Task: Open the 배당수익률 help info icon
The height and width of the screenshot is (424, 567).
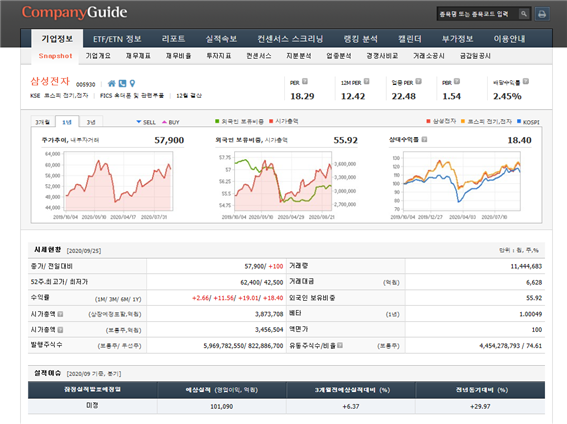Action: (x=526, y=81)
